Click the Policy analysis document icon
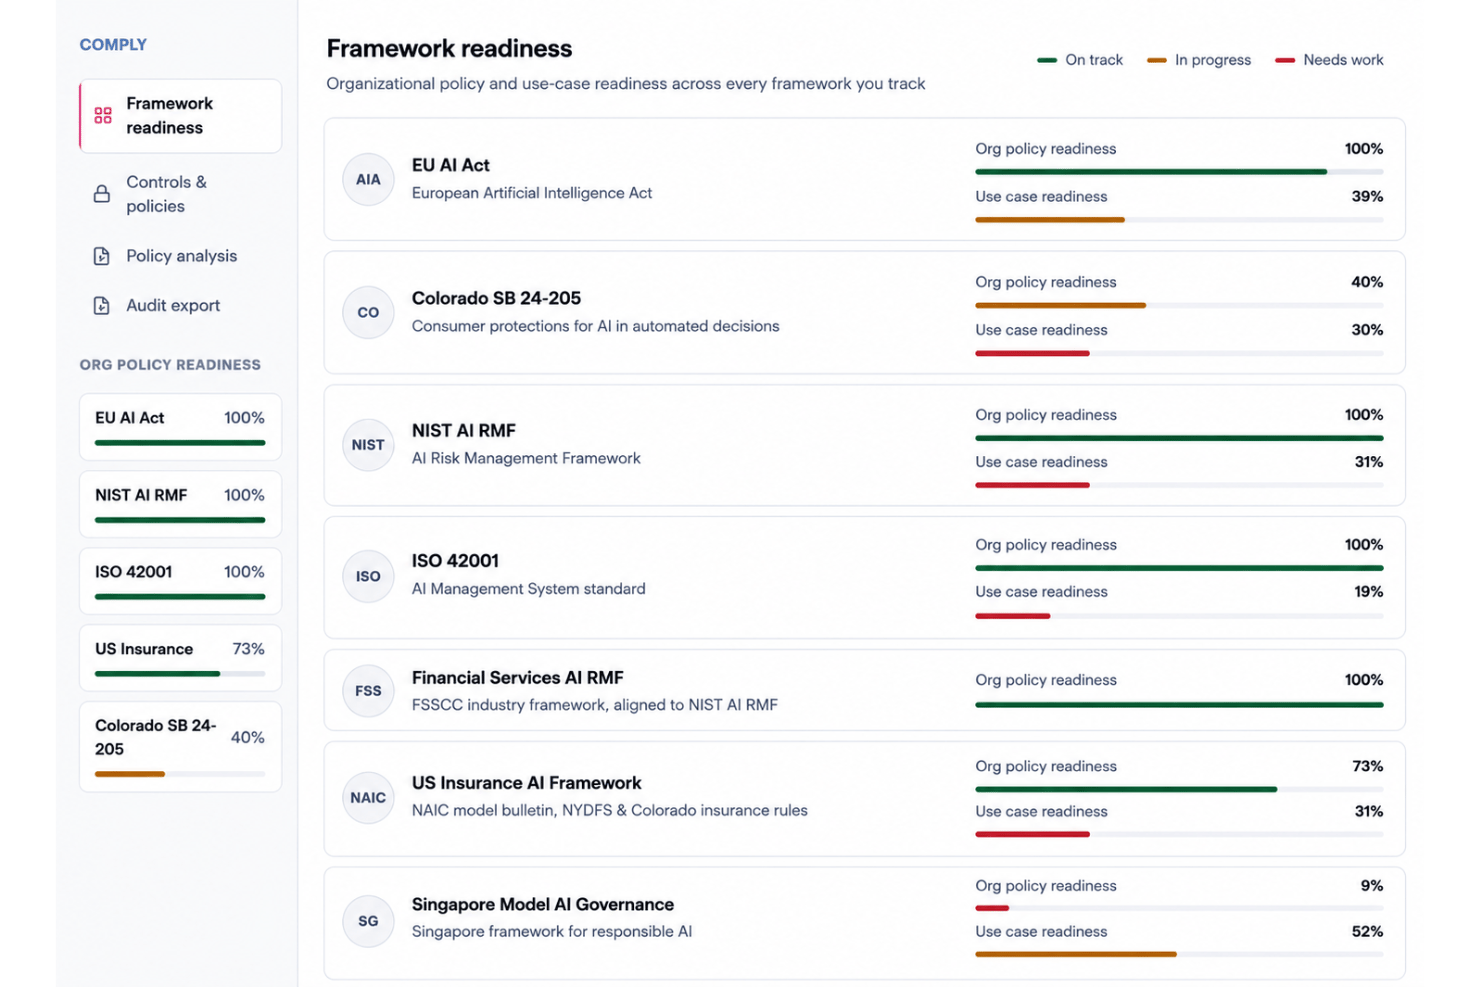 tap(102, 256)
